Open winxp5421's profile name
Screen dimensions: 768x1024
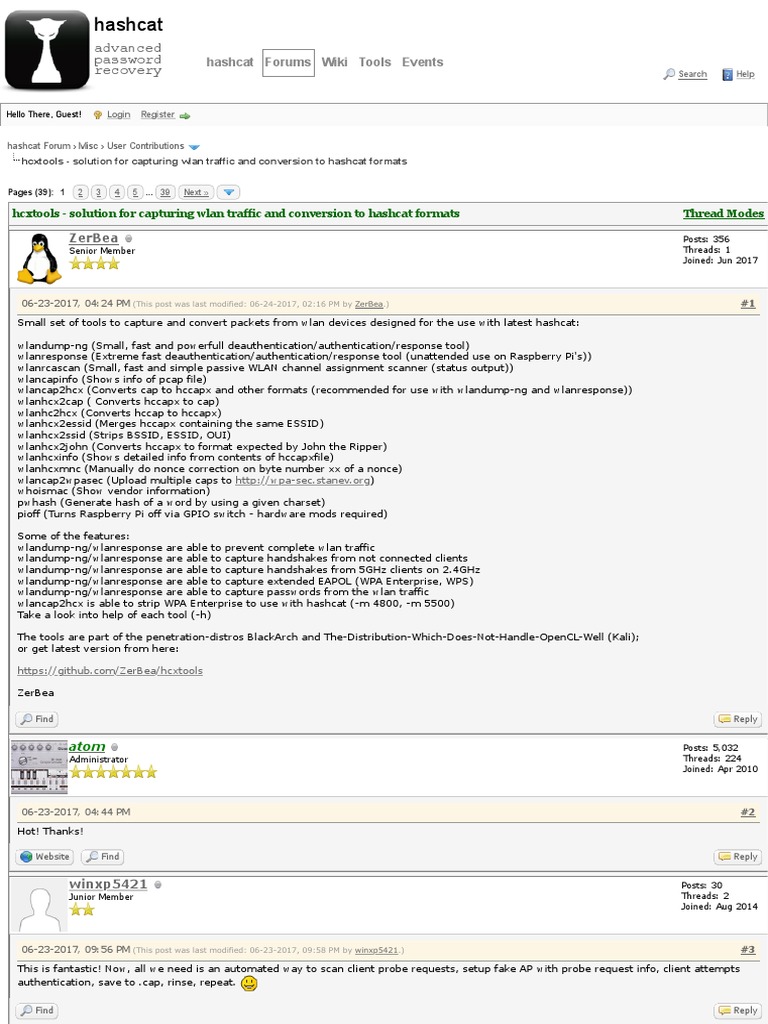coord(108,884)
